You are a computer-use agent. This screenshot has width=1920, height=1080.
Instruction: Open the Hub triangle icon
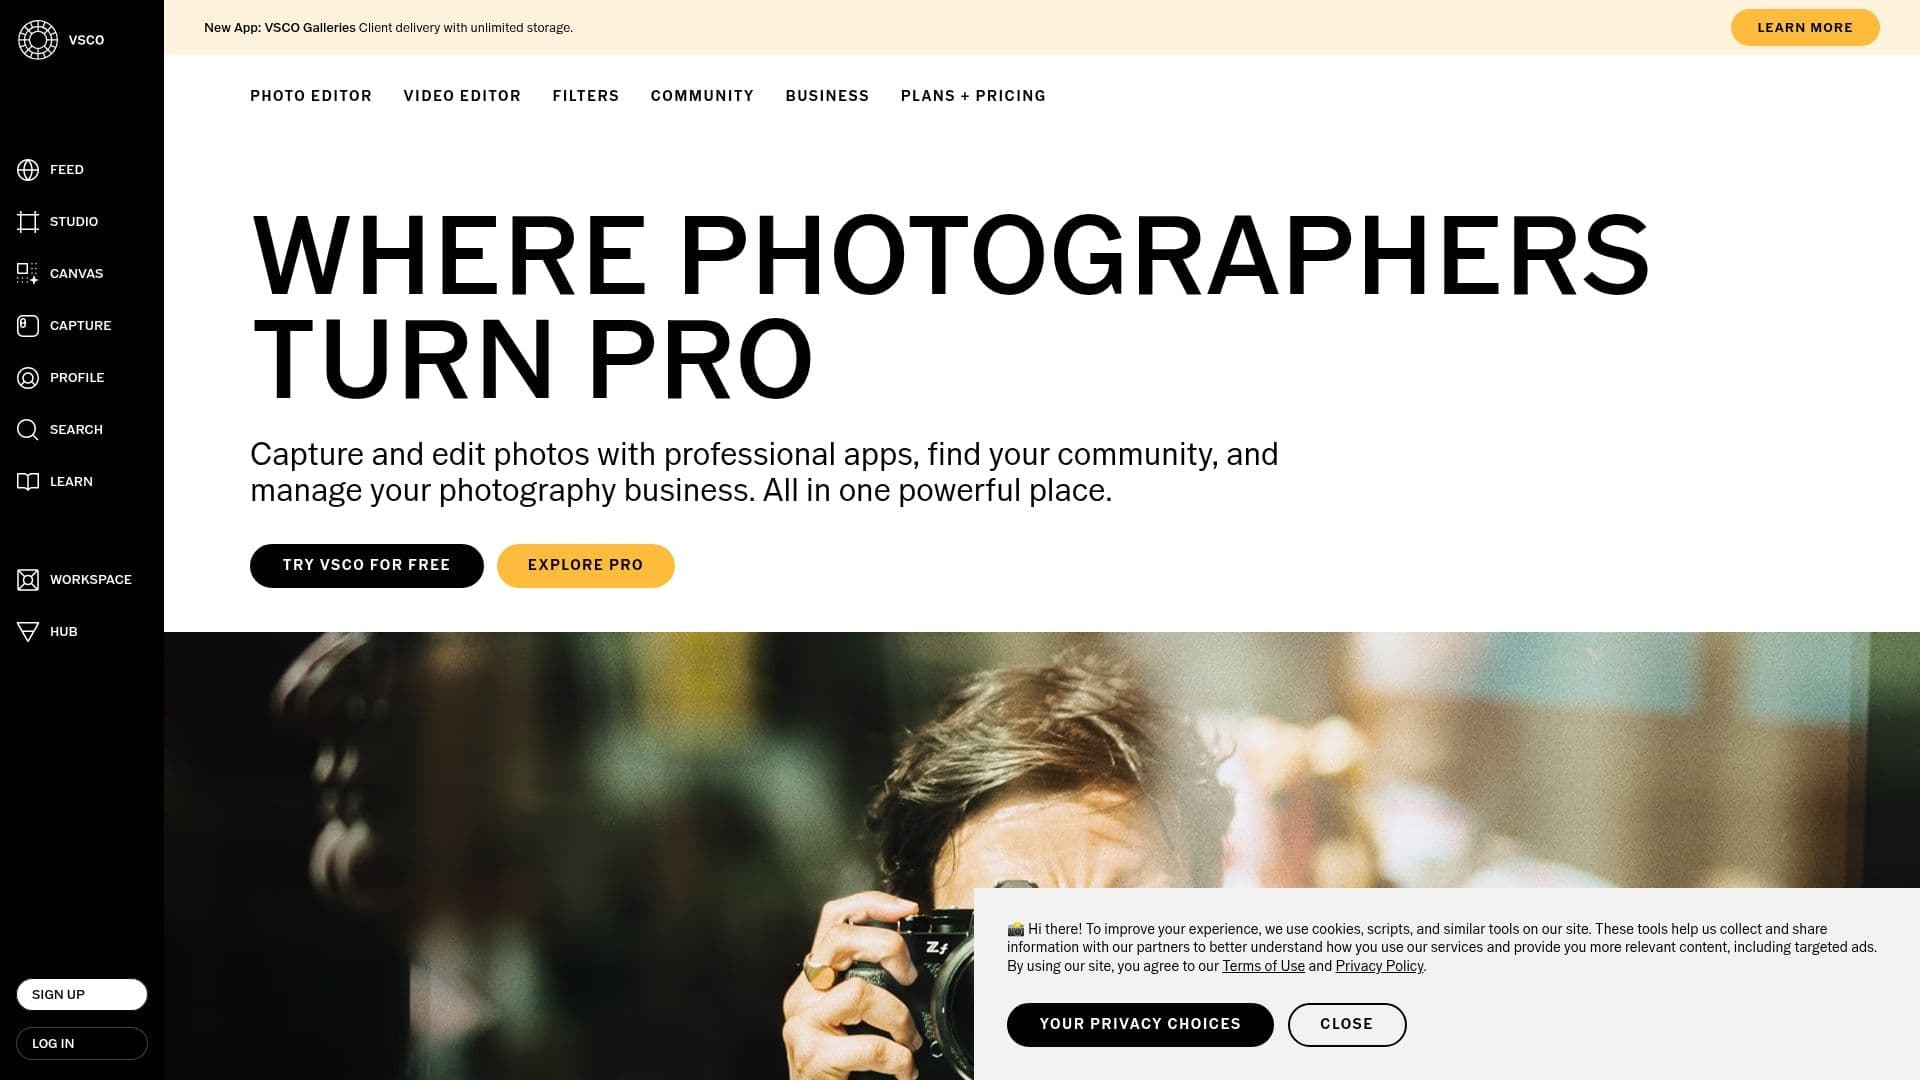[28, 632]
